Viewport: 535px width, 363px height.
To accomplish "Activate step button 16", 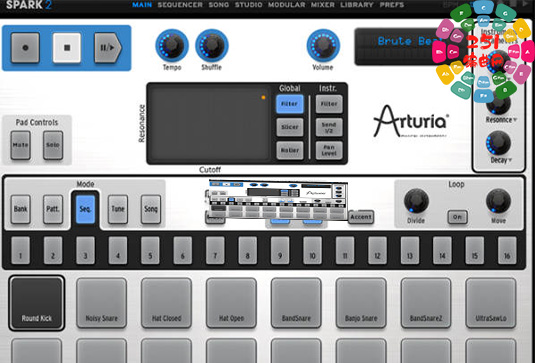I will 507,251.
